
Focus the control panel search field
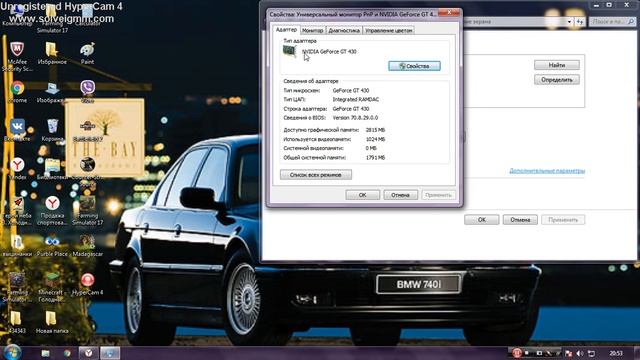tap(612, 22)
